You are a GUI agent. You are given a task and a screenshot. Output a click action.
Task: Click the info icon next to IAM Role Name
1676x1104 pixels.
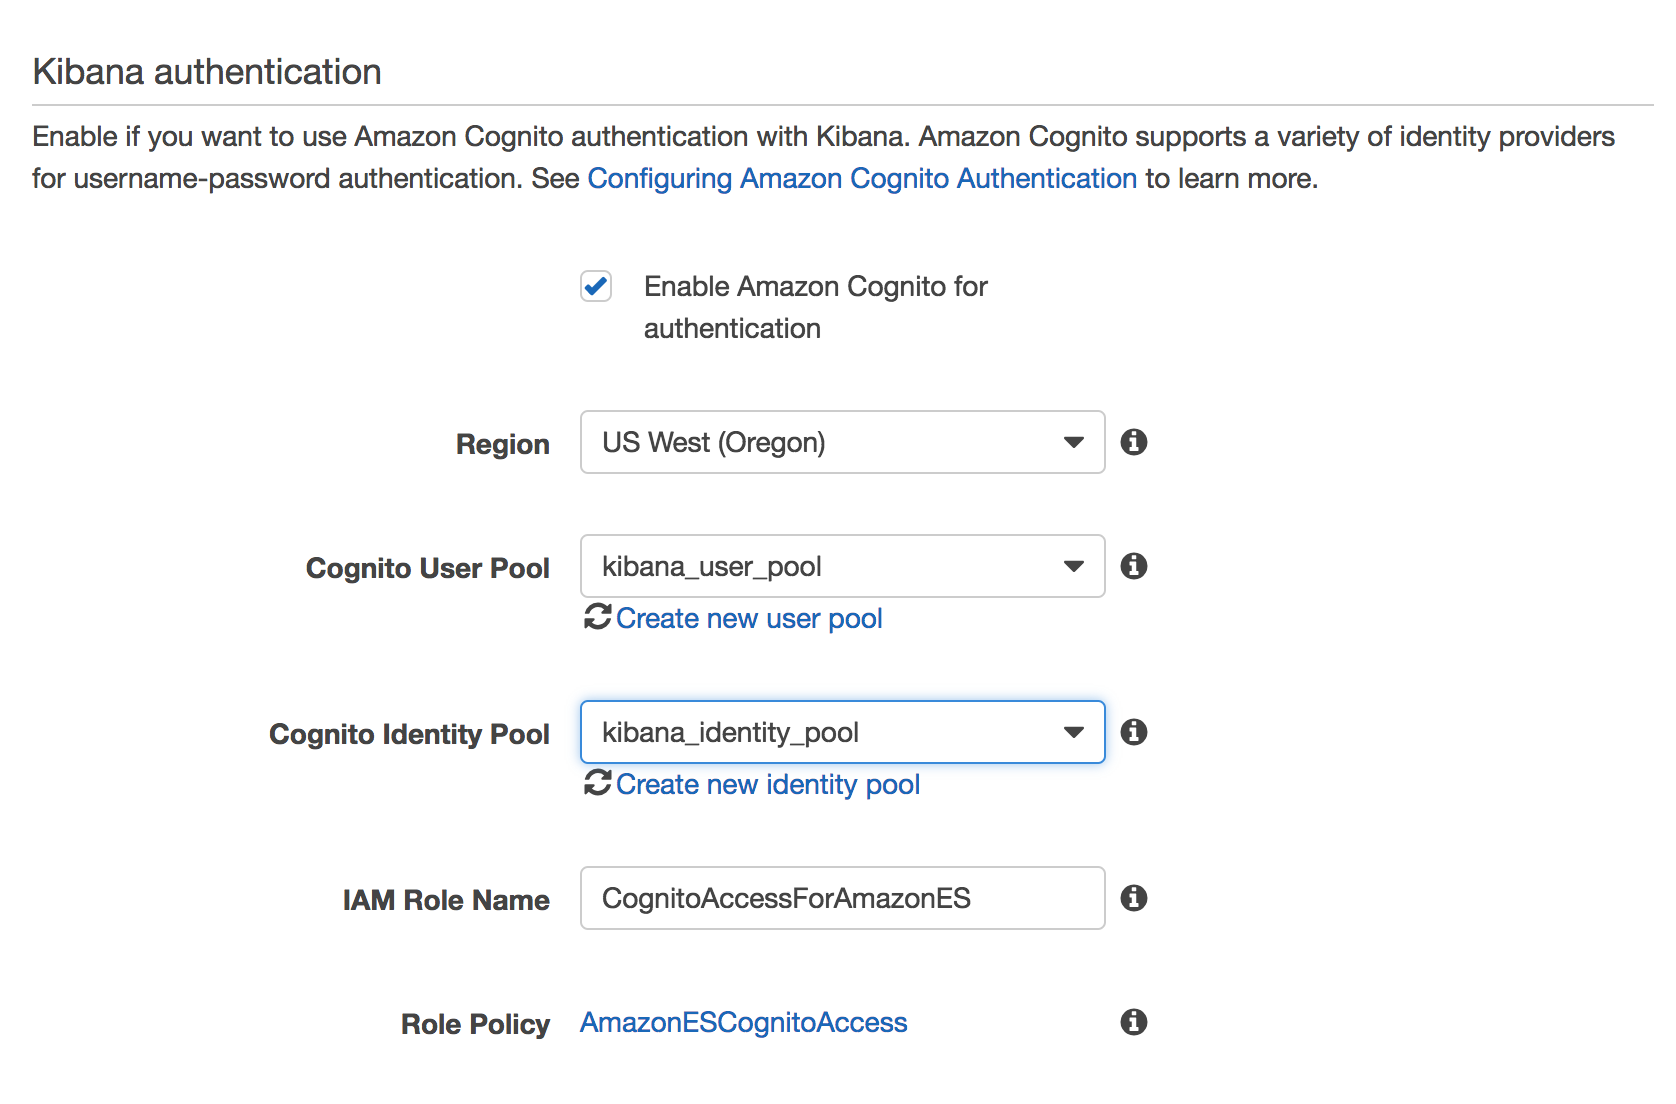[1133, 898]
